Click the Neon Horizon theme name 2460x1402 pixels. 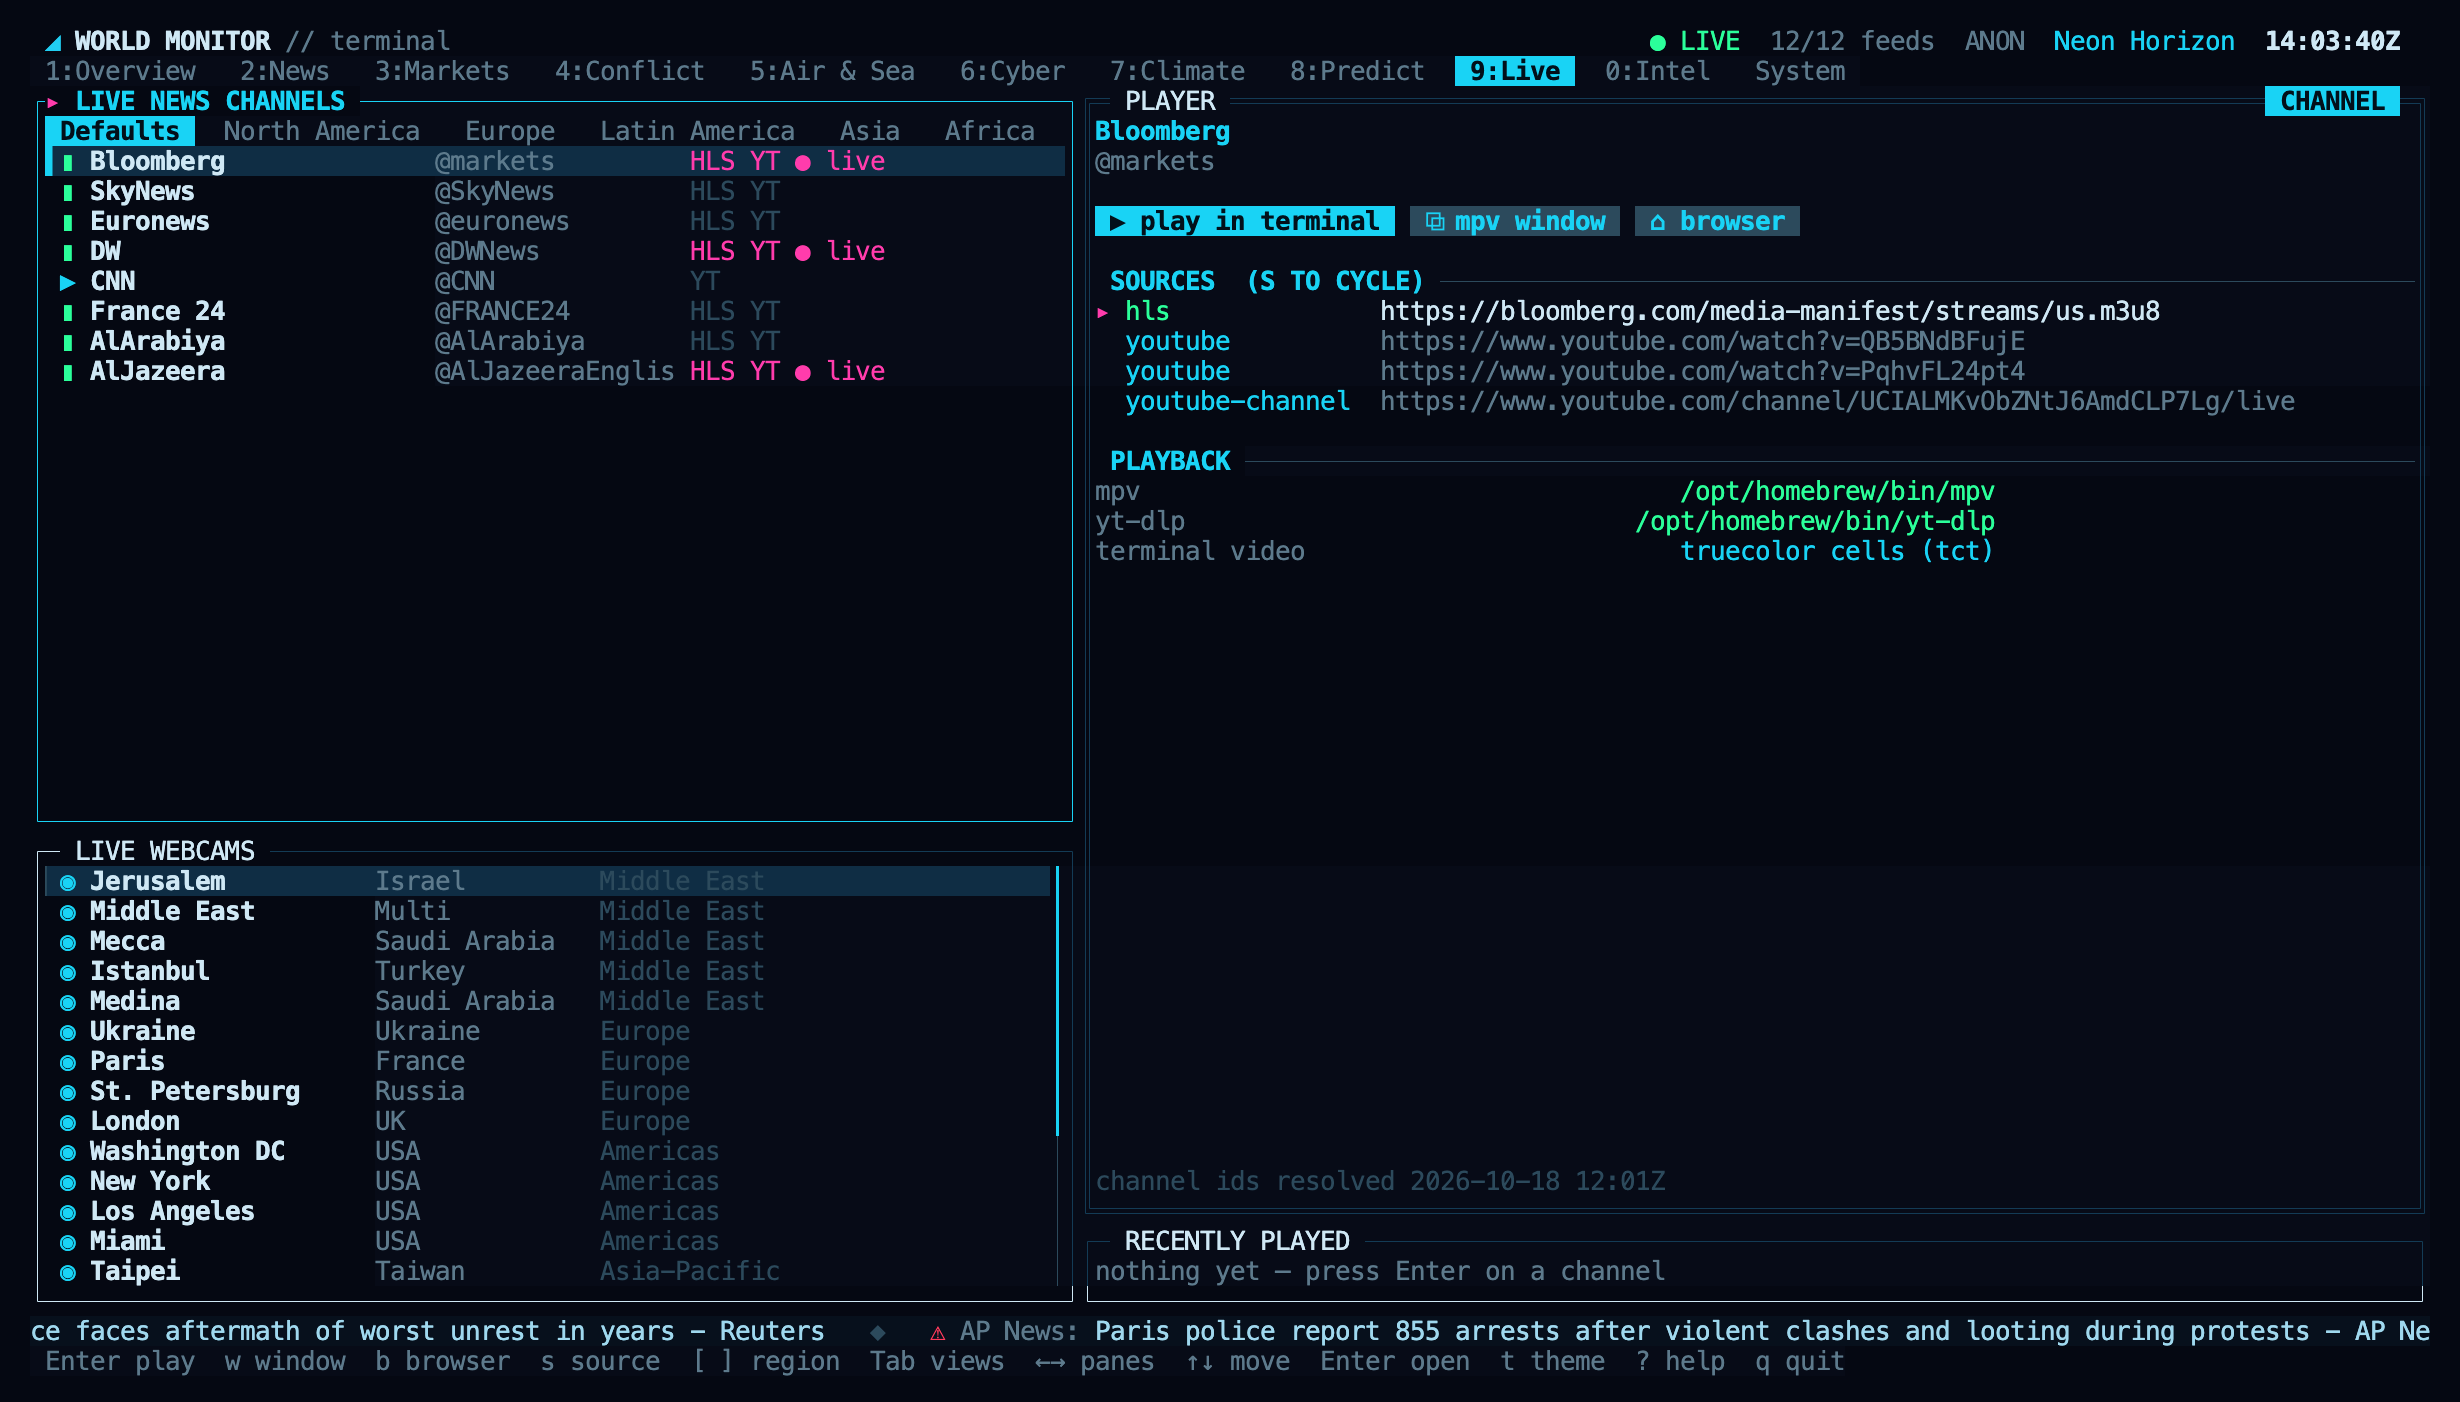(2144, 41)
